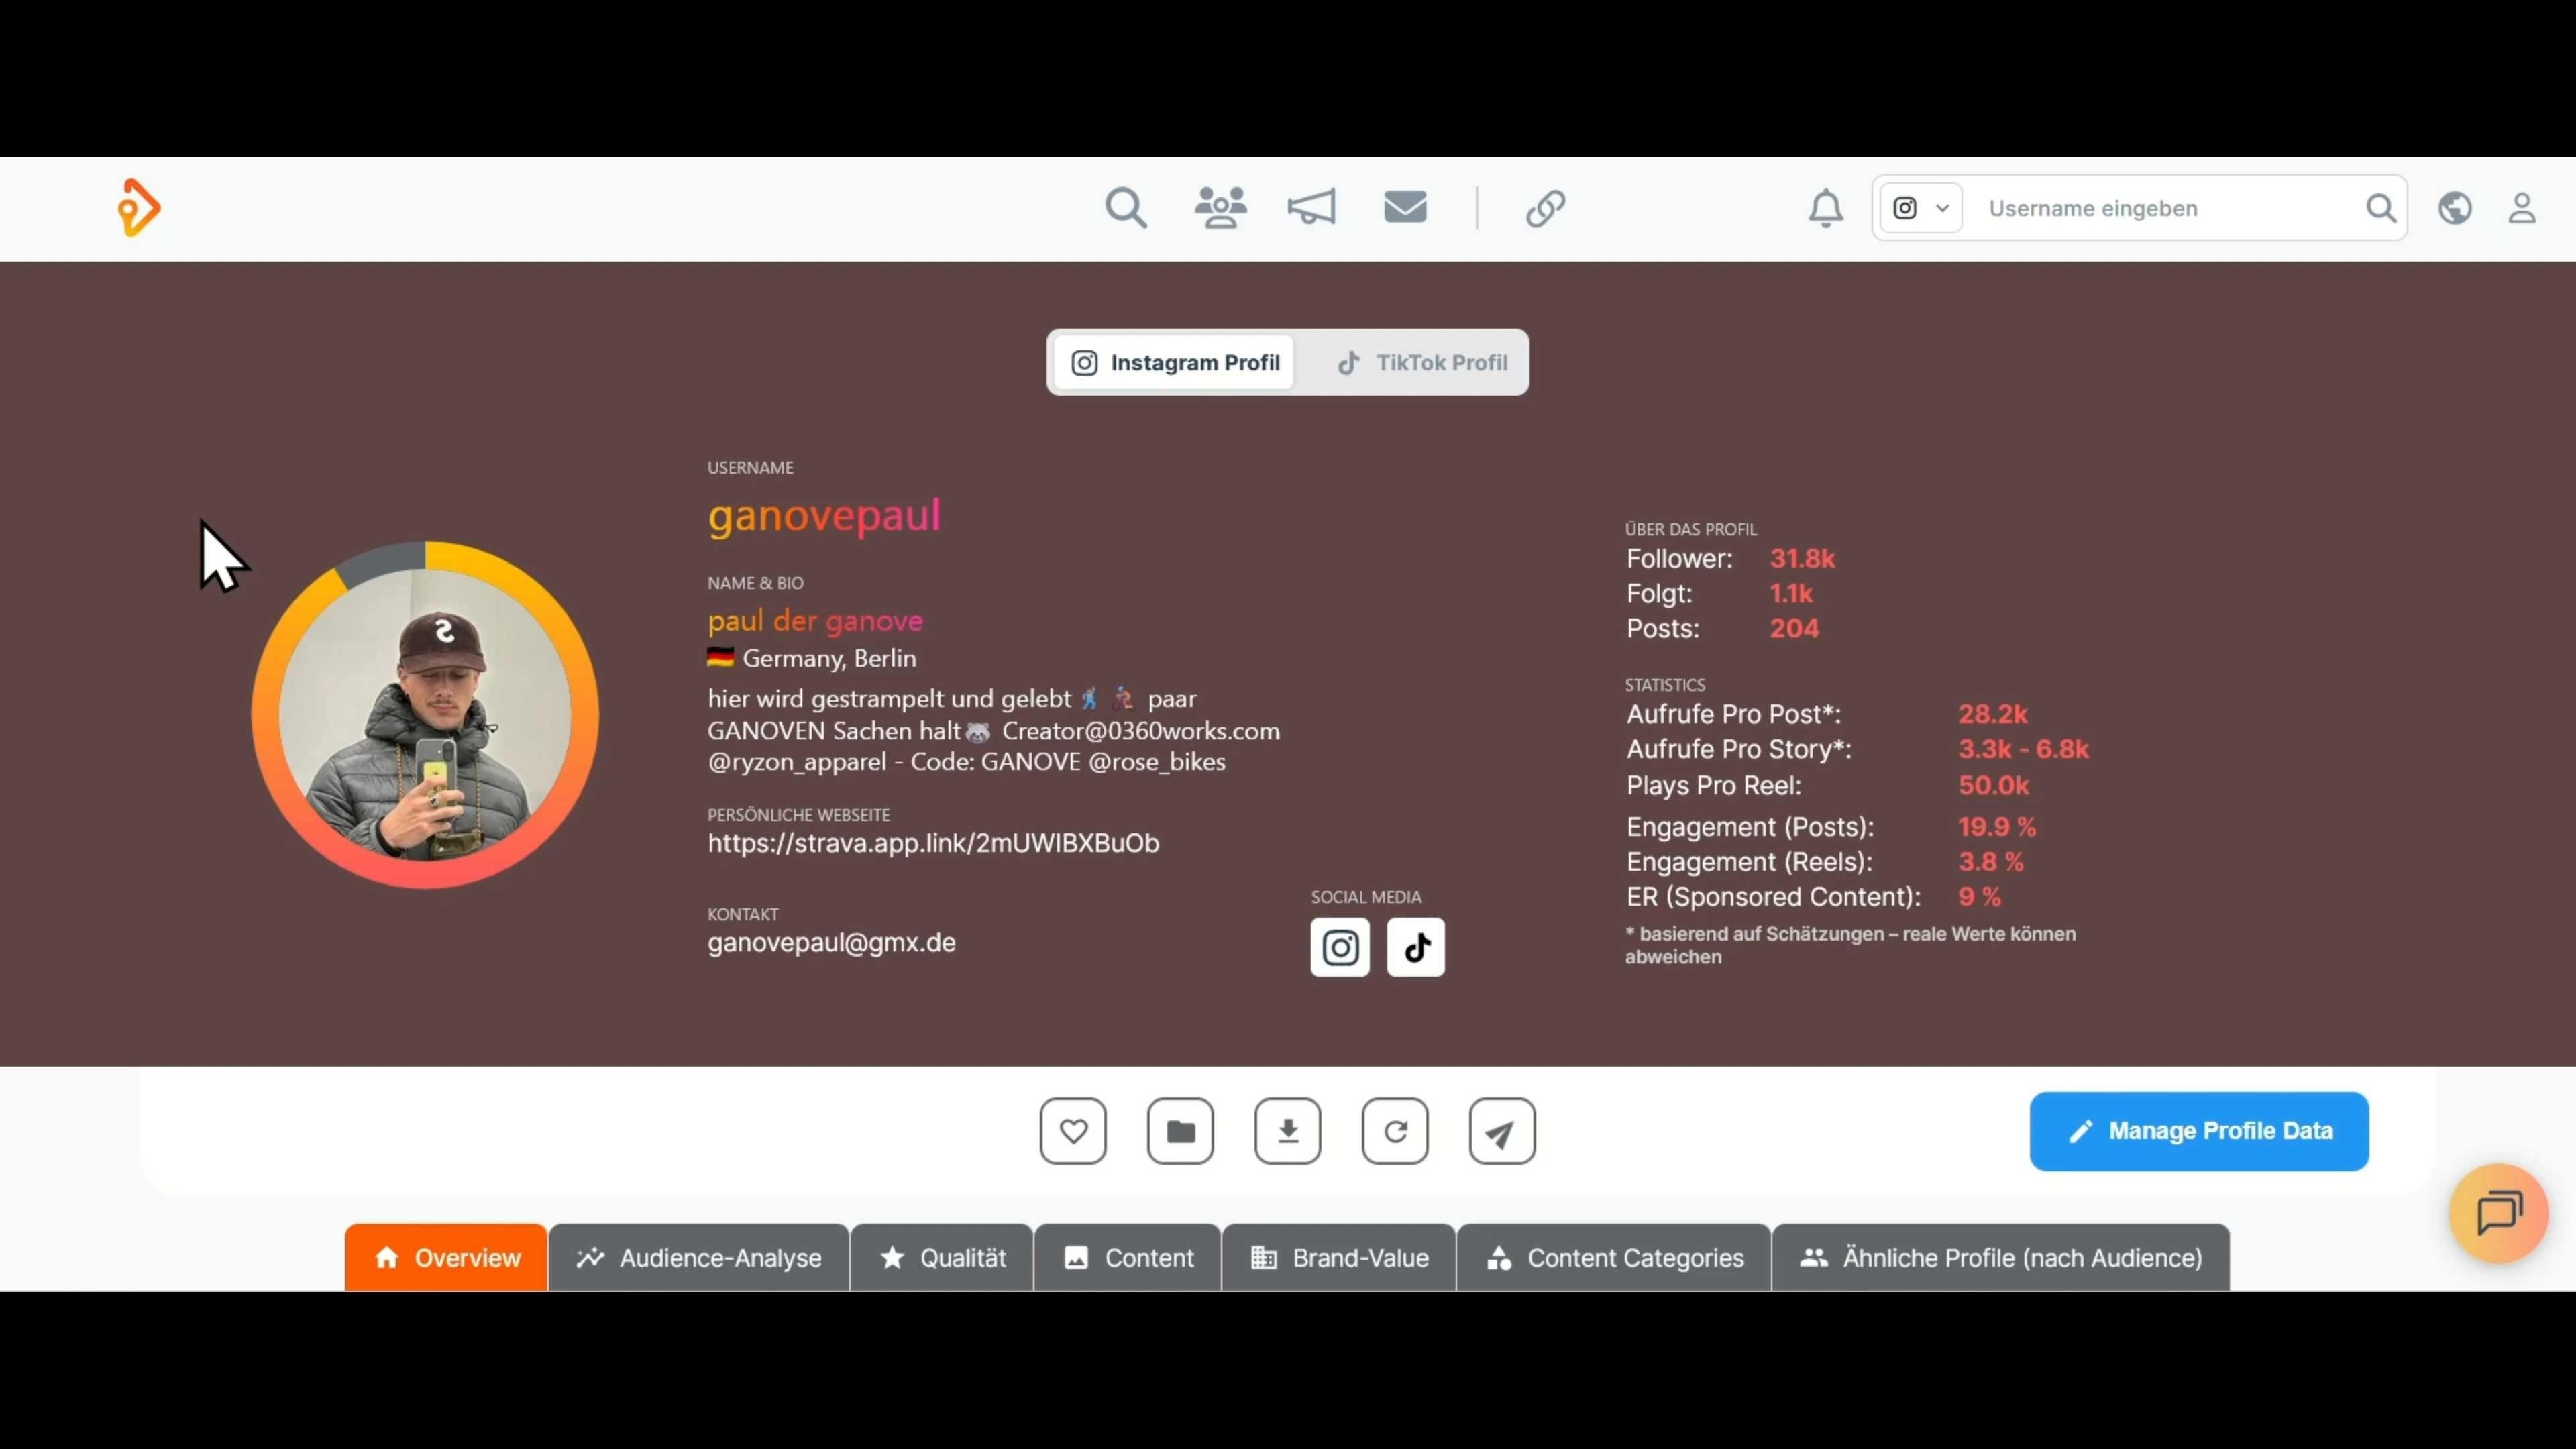Open the search magnifier icon in the top nav
Viewport: 2576px width, 1449px height.
[x=1126, y=208]
